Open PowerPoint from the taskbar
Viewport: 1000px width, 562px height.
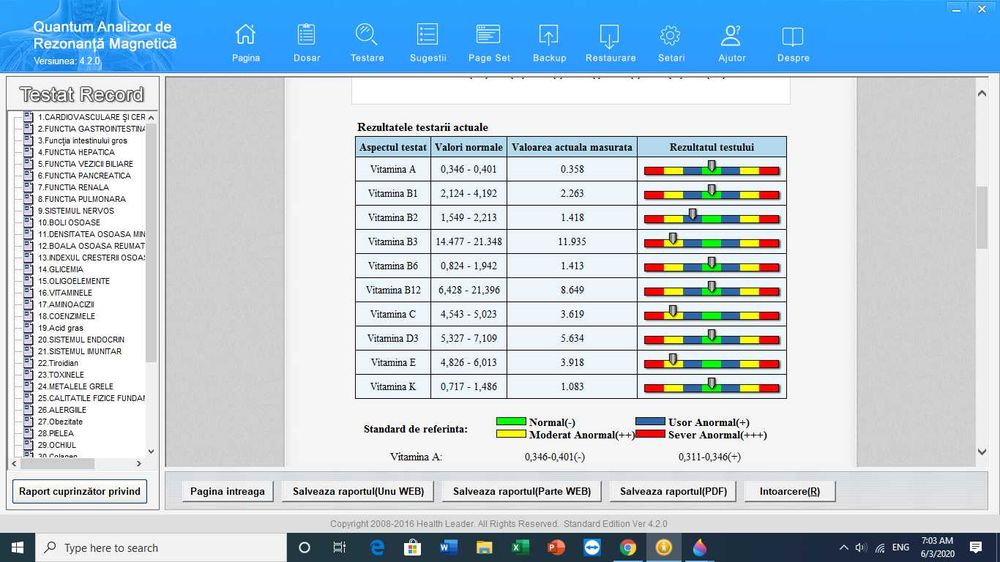tap(555, 547)
